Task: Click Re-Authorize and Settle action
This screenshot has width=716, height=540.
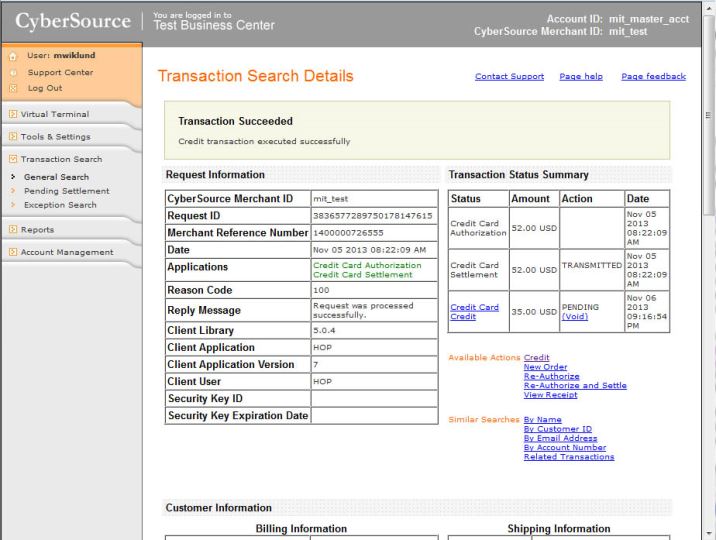Action: [x=575, y=385]
